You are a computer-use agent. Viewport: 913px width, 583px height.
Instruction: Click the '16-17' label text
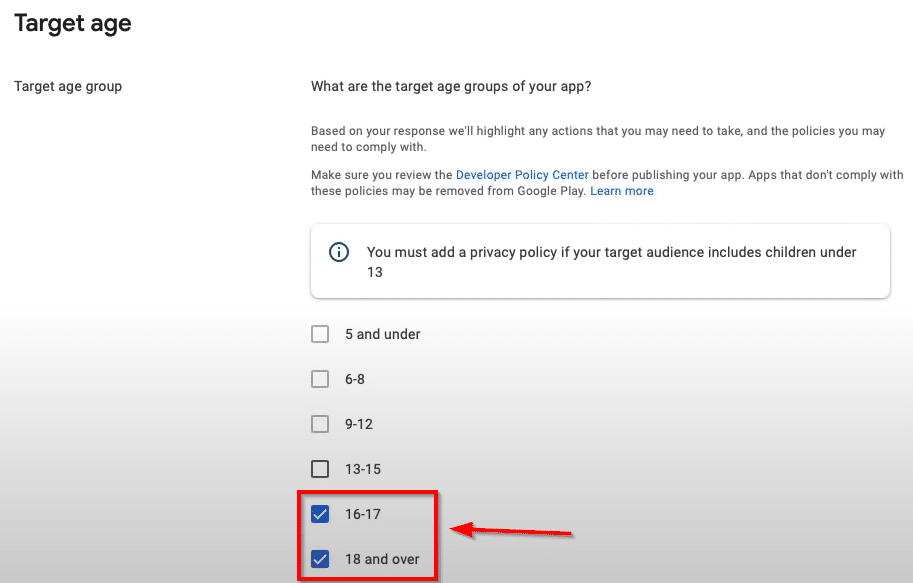tap(363, 514)
